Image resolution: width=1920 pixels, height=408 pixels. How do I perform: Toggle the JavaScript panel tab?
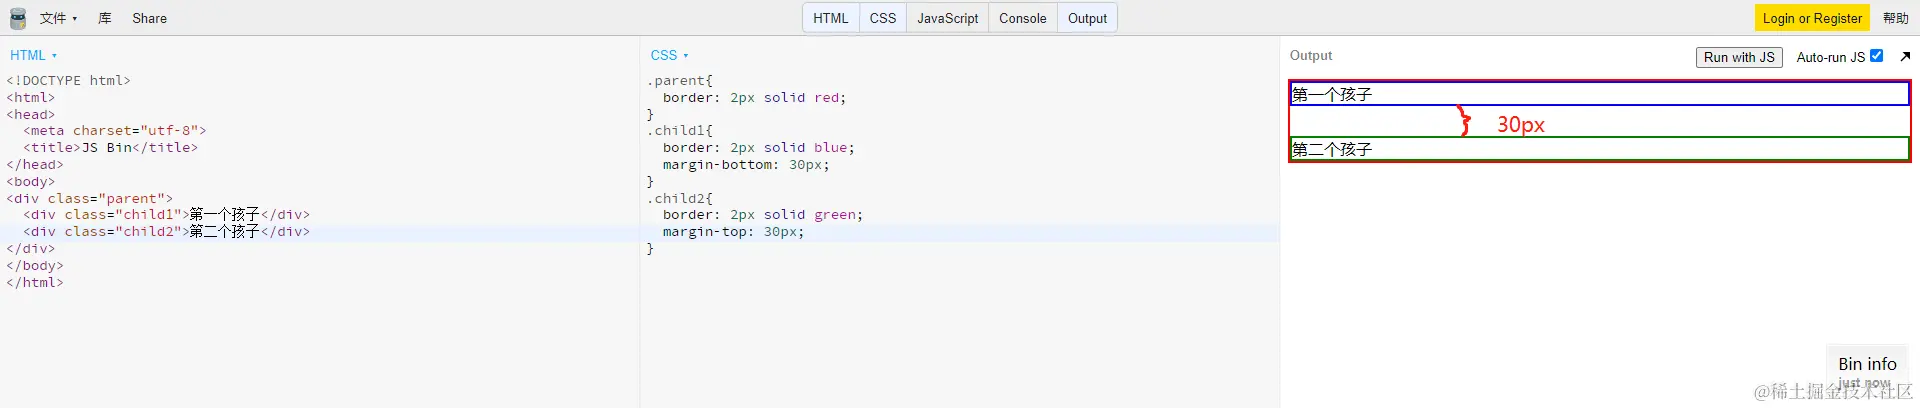(x=947, y=18)
